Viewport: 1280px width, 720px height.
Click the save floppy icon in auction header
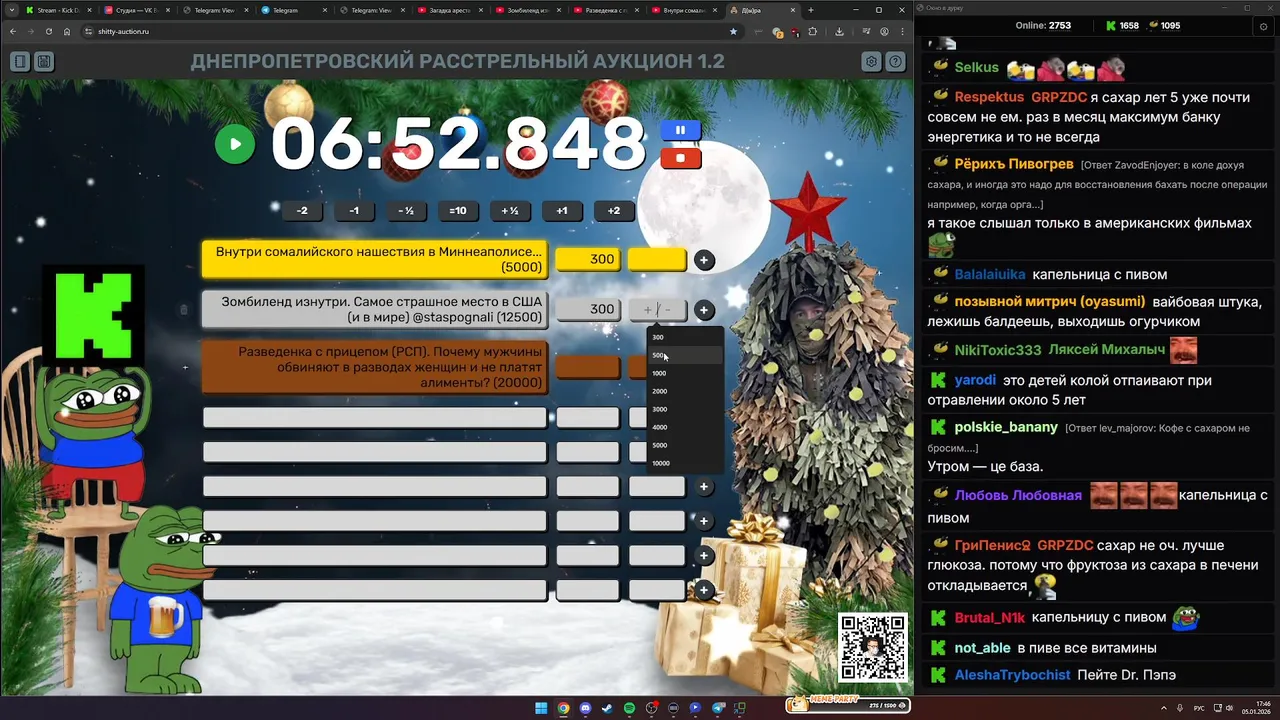coord(44,62)
